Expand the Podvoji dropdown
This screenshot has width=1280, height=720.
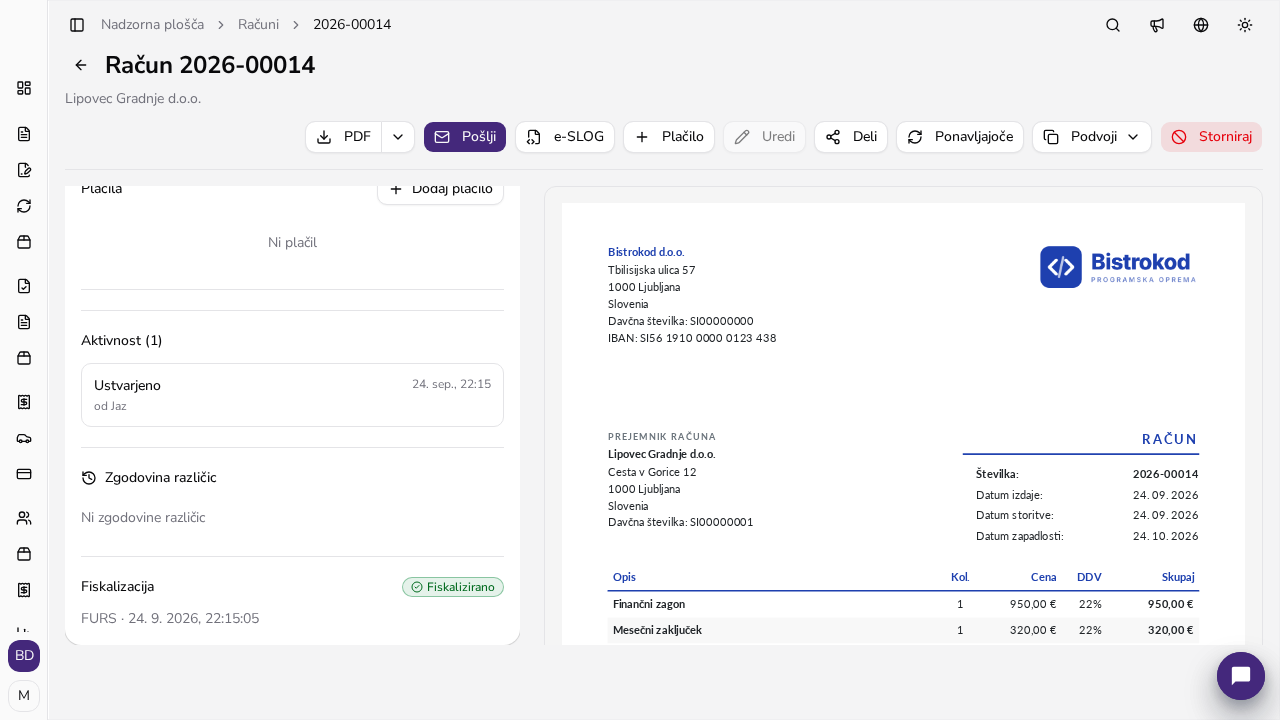click(1092, 137)
